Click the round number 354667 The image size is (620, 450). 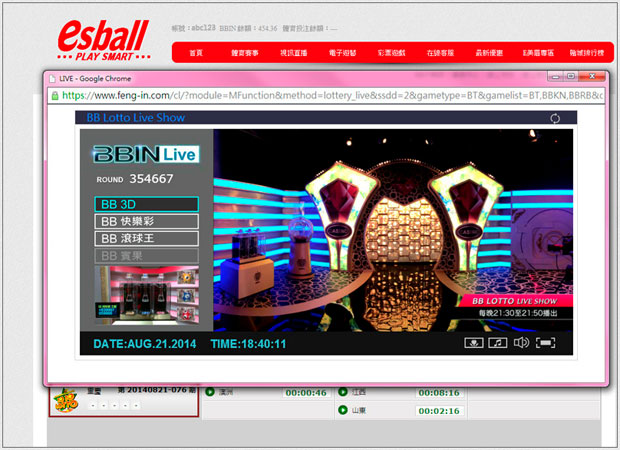(151, 179)
